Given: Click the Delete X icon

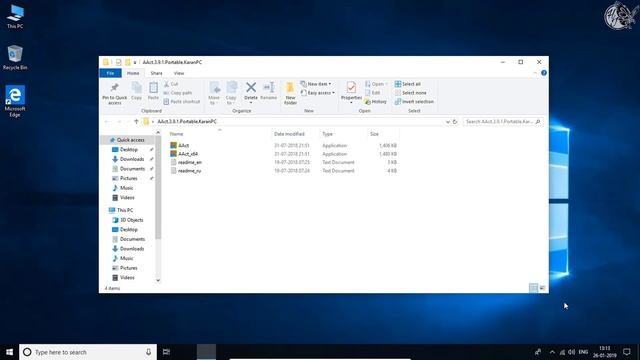Looking at the screenshot, I should pyautogui.click(x=251, y=87).
